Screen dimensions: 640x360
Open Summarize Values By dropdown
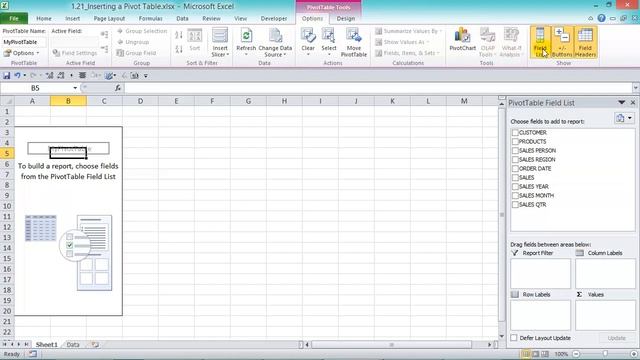pos(408,31)
